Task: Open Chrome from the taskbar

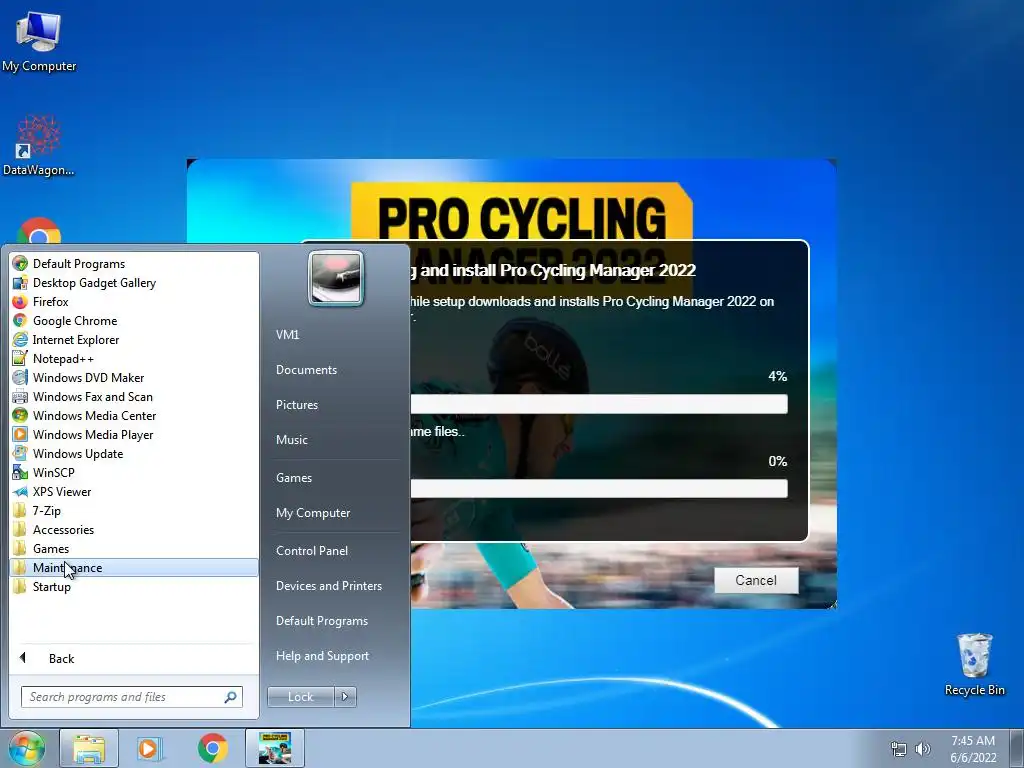Action: click(212, 748)
